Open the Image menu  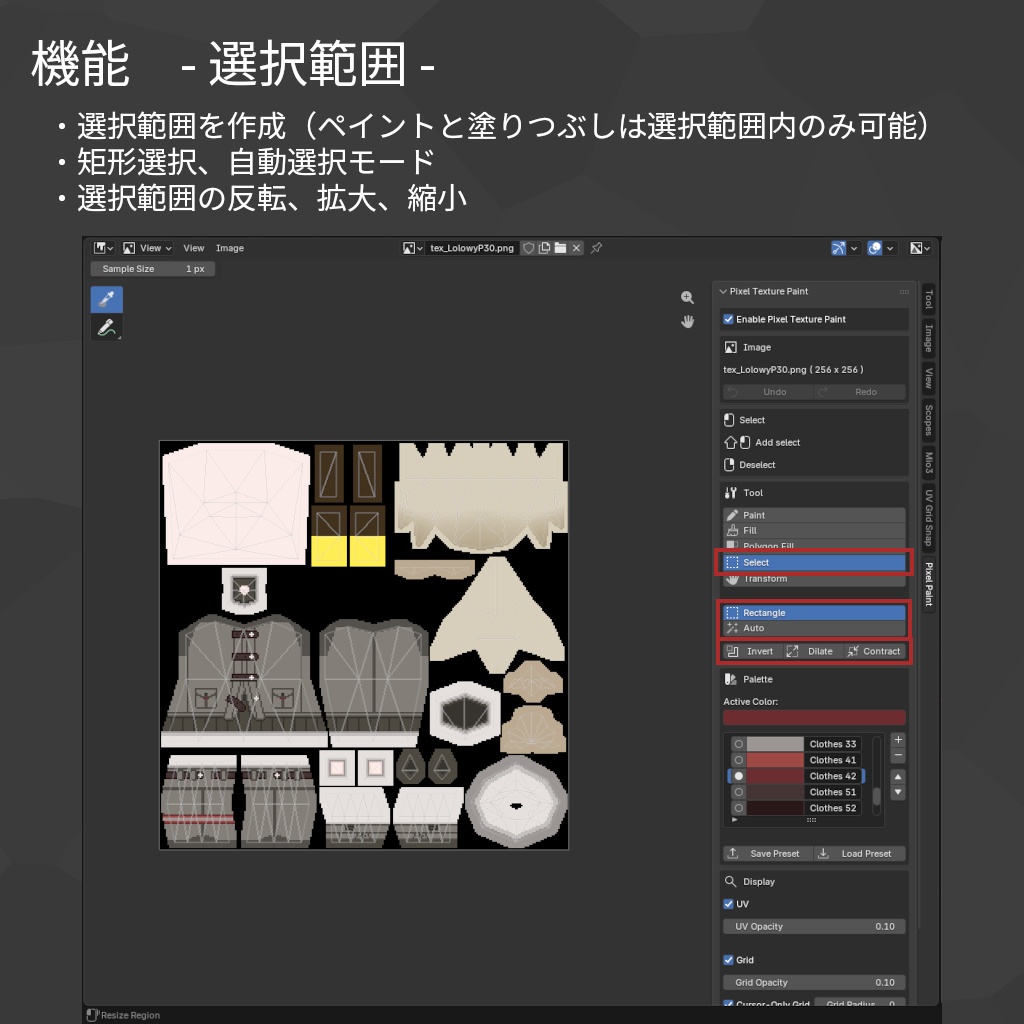[x=230, y=248]
